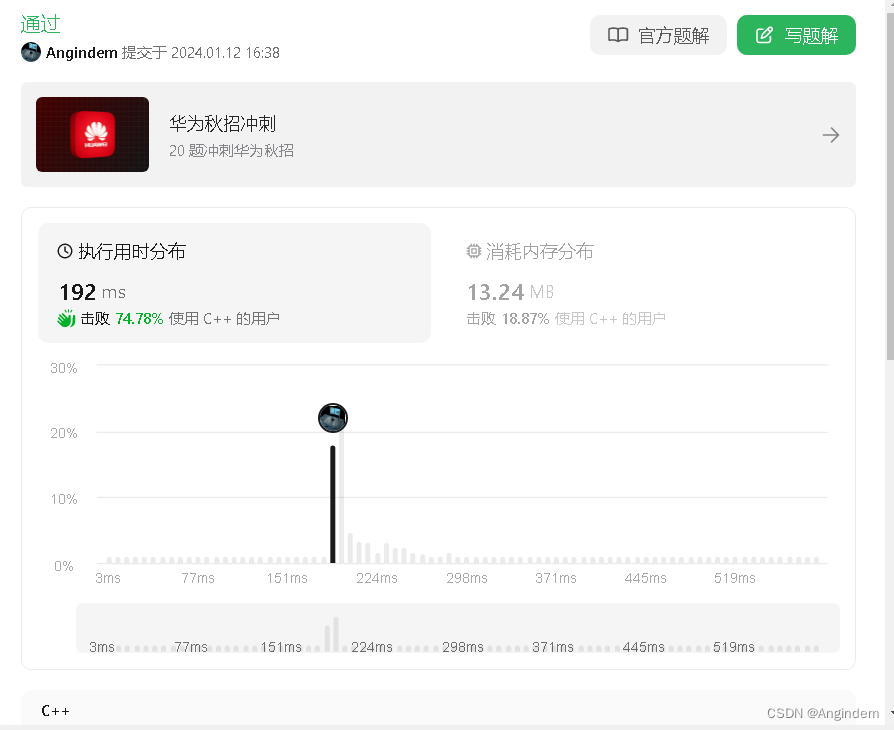Click the 通过 accepted status text
Viewport: 894px width, 730px height.
[40, 24]
